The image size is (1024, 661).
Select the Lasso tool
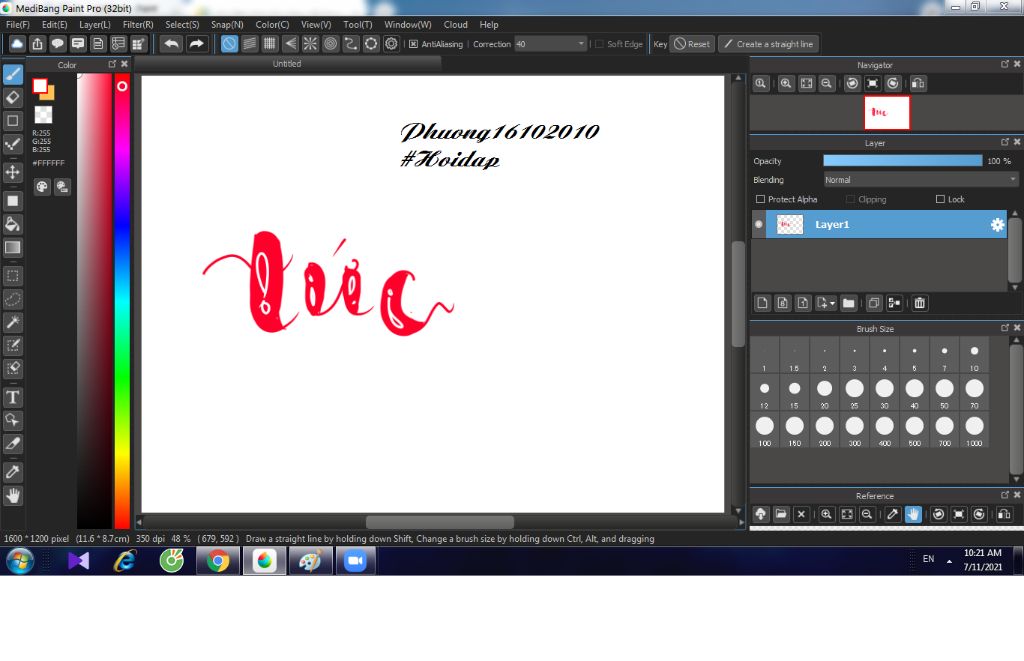(12, 299)
